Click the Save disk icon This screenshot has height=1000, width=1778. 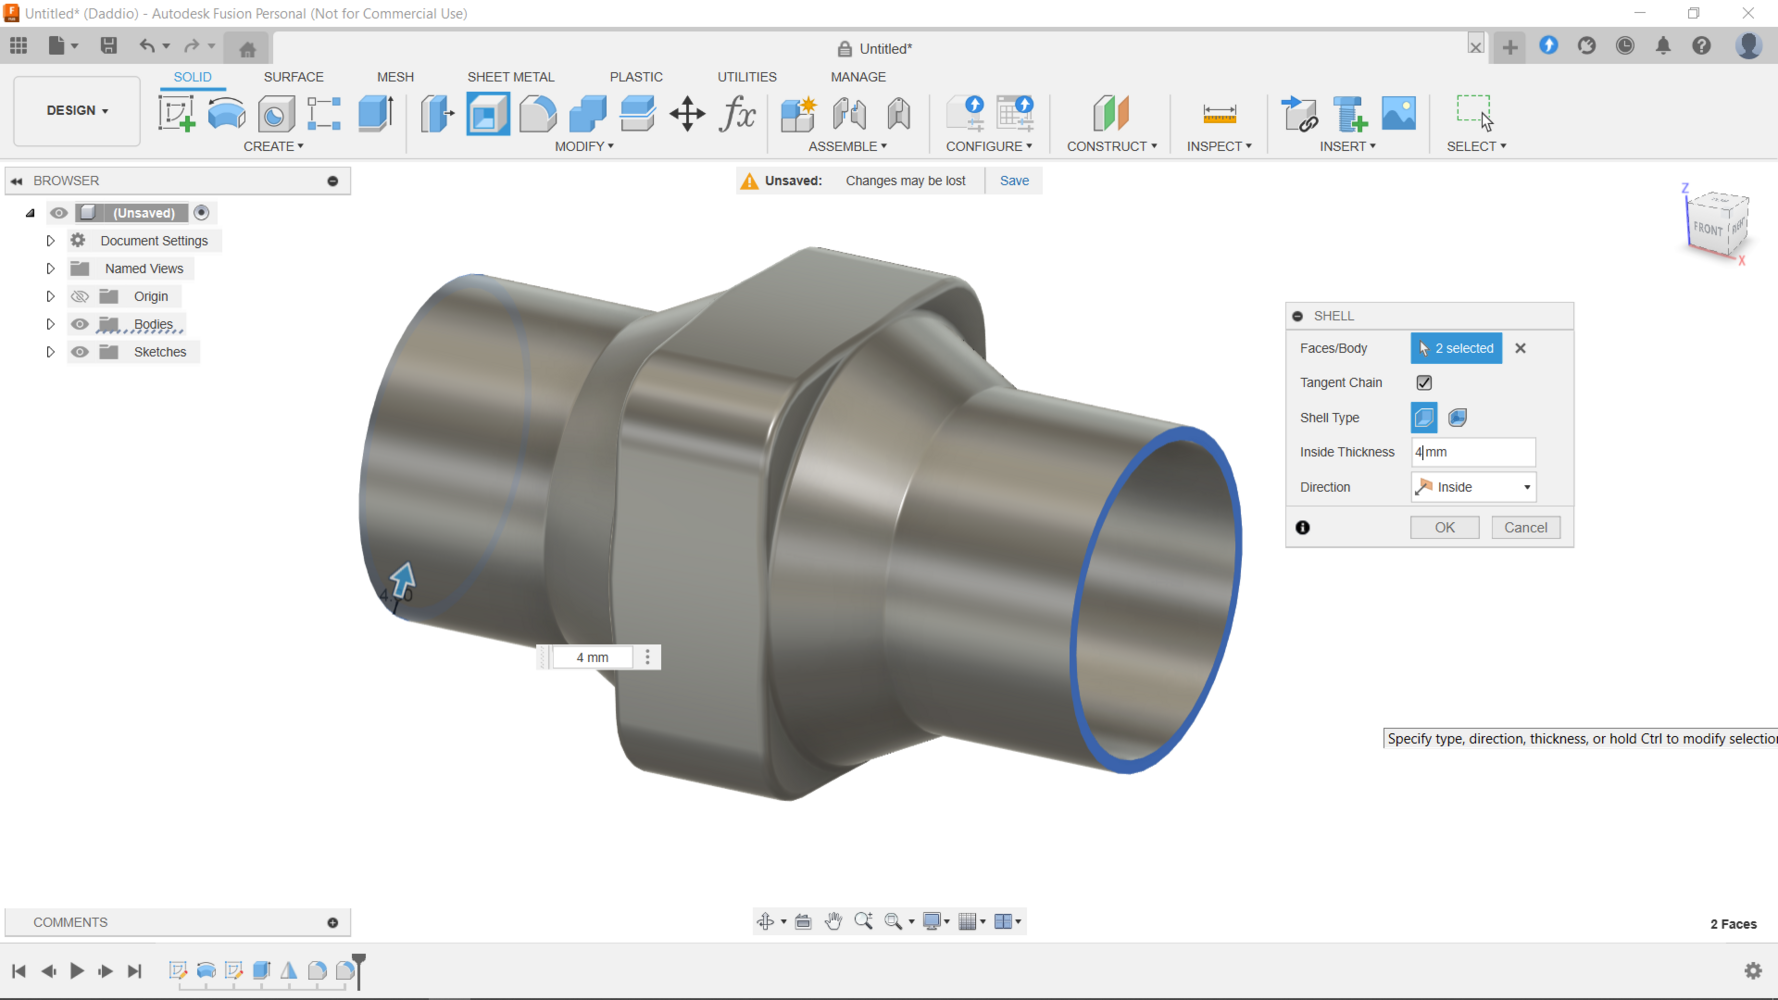[108, 46]
